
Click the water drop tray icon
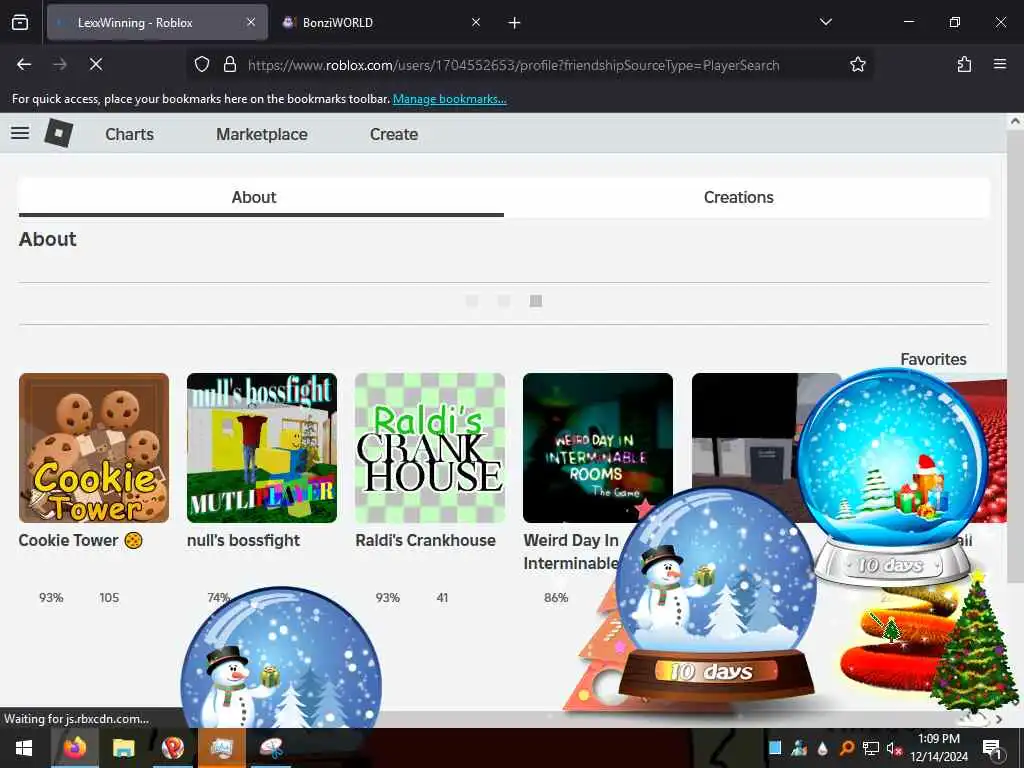click(822, 748)
